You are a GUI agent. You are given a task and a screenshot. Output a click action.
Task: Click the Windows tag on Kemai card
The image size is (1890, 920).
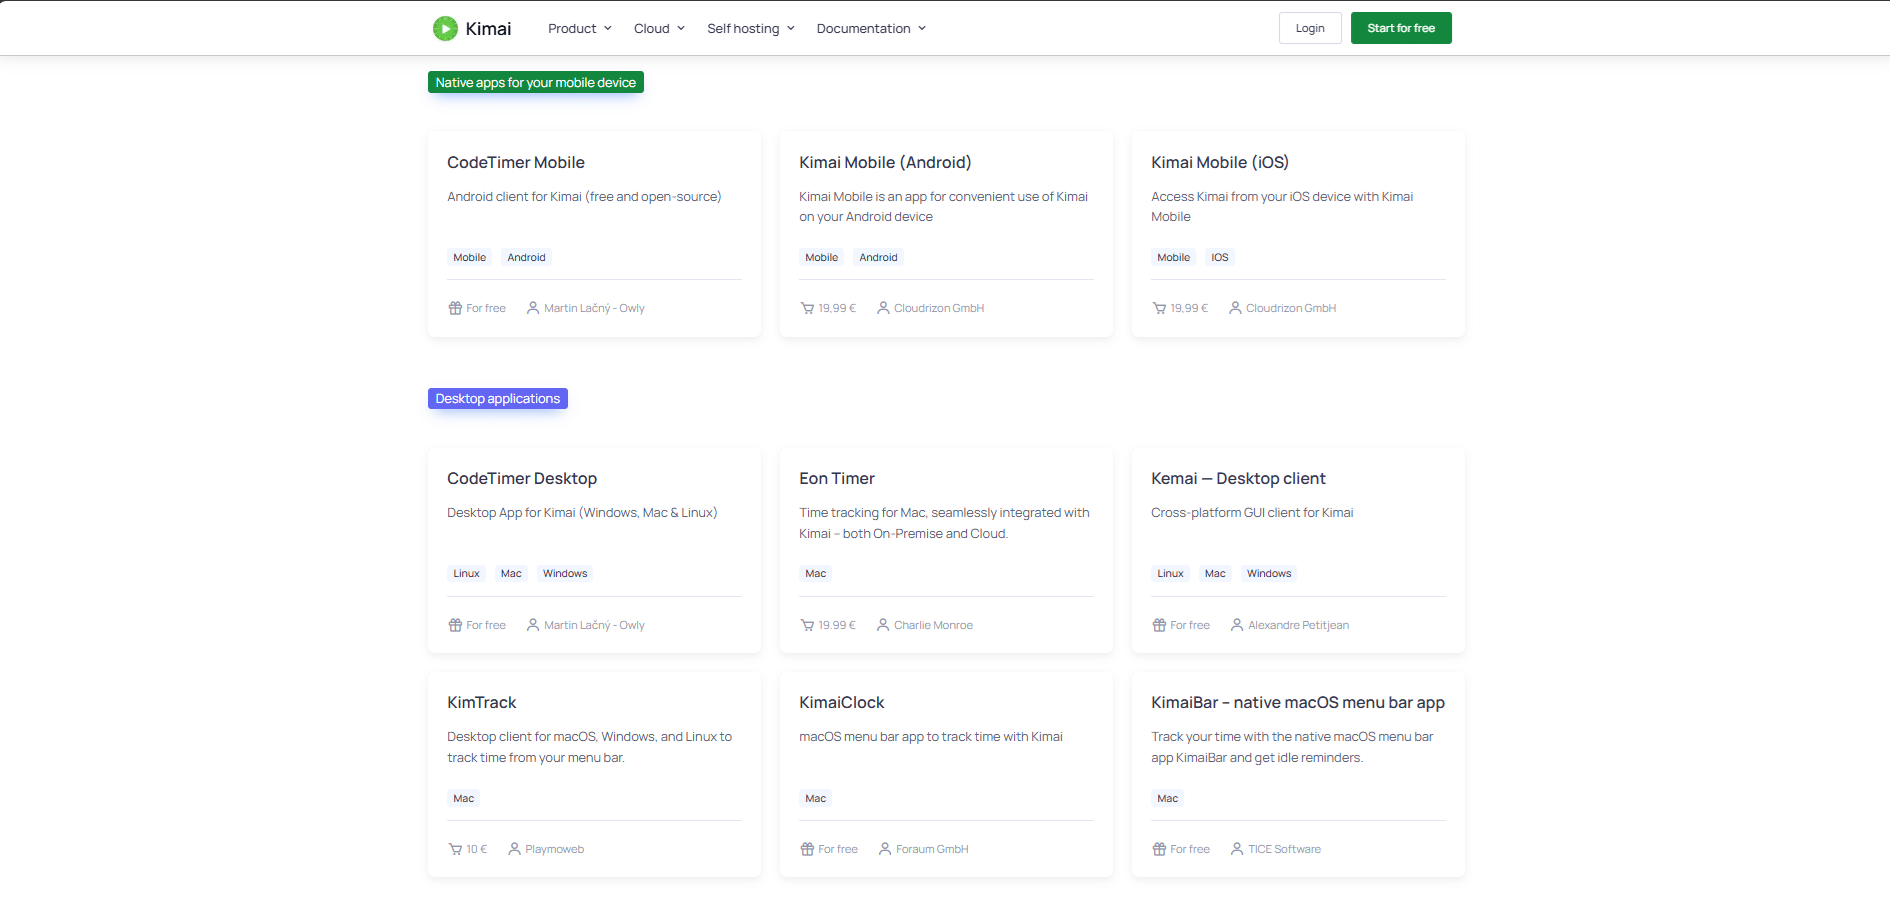[x=1268, y=574]
